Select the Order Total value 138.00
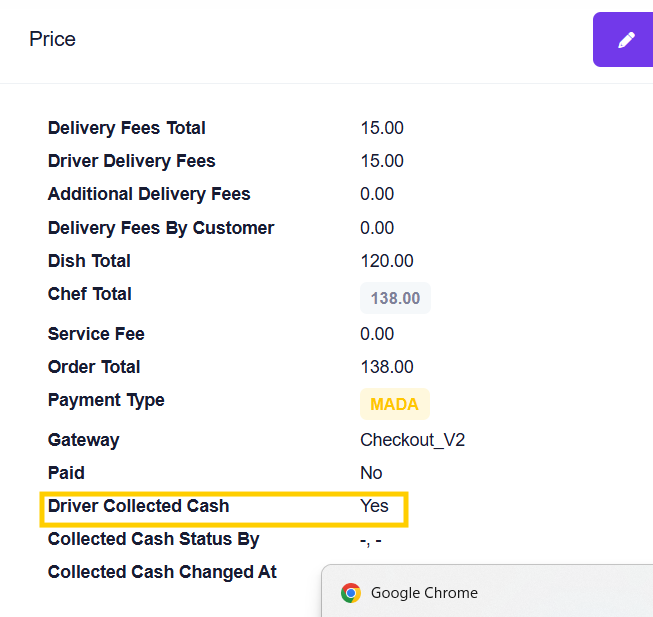This screenshot has height=617, width=653. (387, 367)
